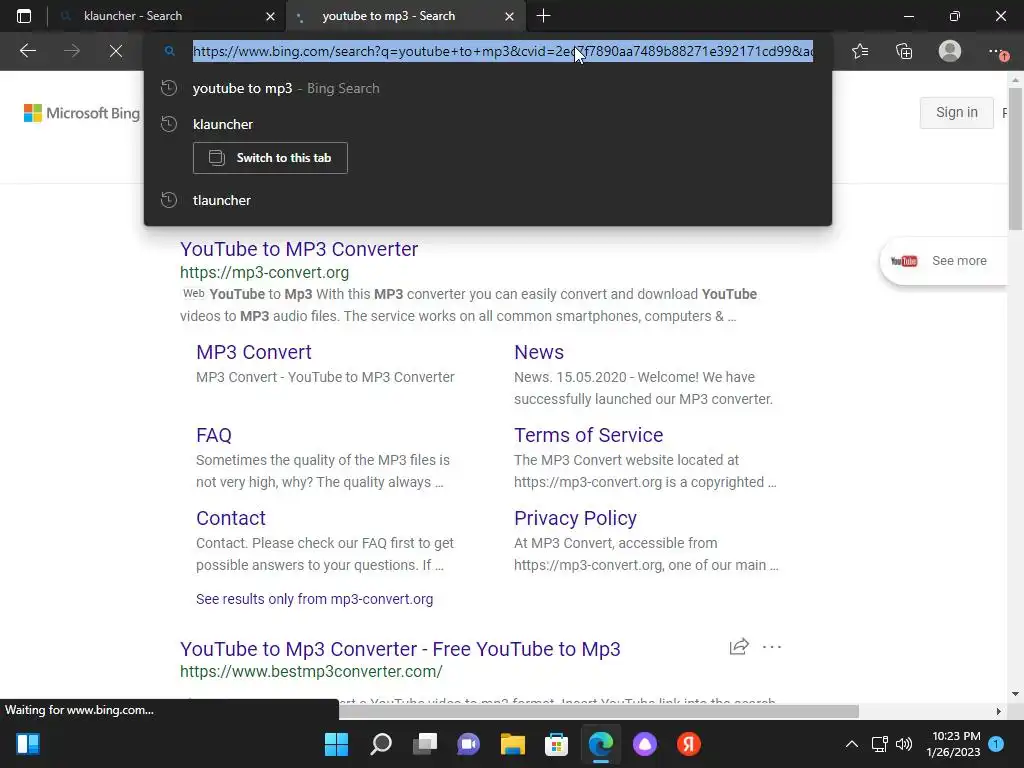
Task: Open the Favorites star icon
Action: [860, 51]
